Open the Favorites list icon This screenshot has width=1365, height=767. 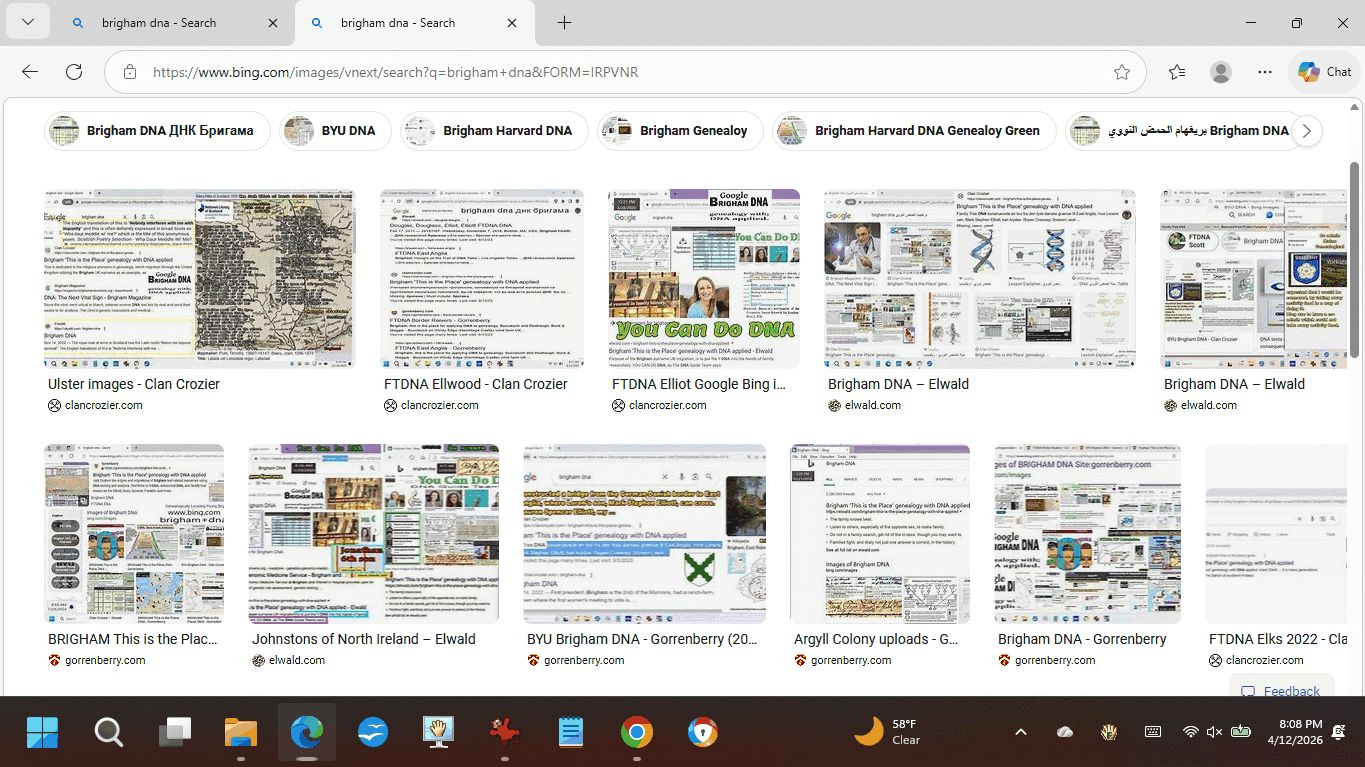pos(1177,72)
